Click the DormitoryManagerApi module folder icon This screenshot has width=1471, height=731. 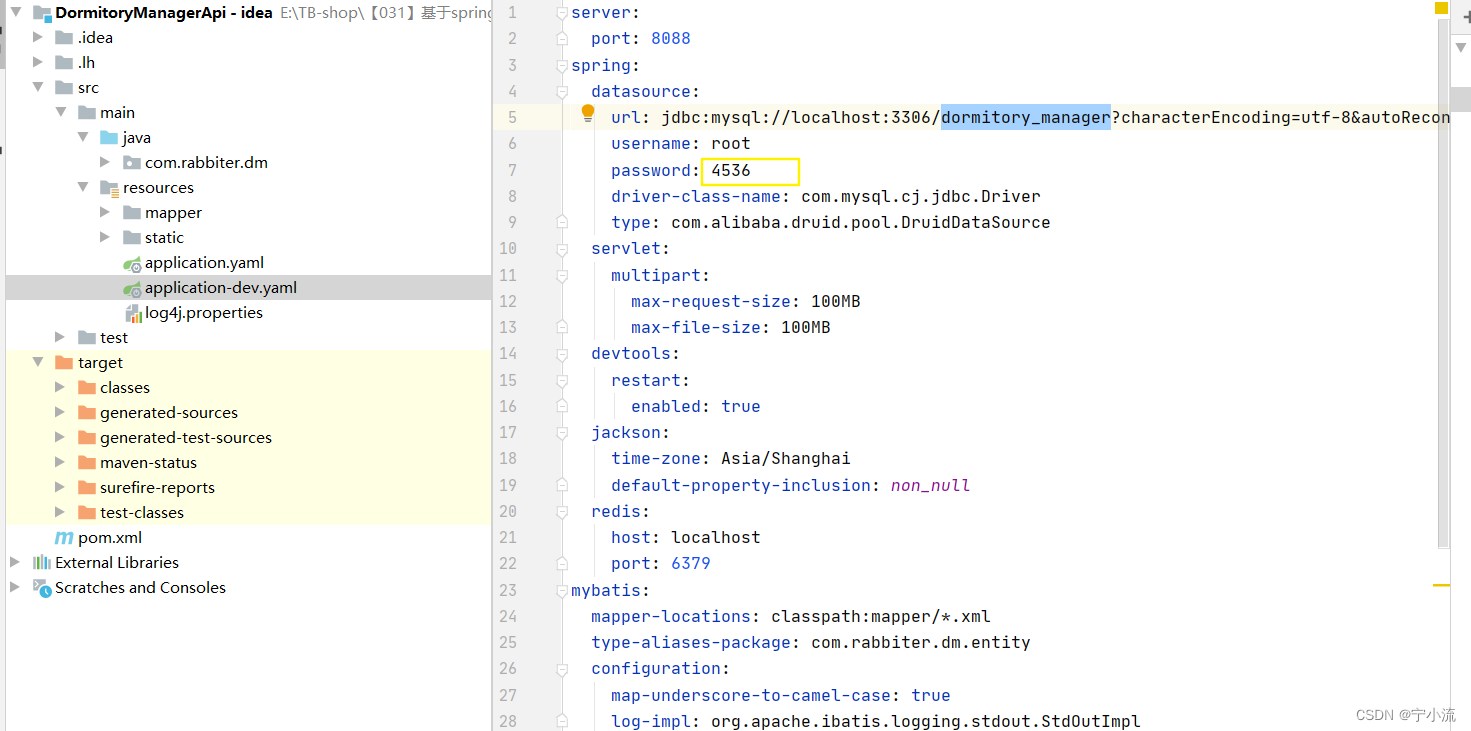click(42, 13)
